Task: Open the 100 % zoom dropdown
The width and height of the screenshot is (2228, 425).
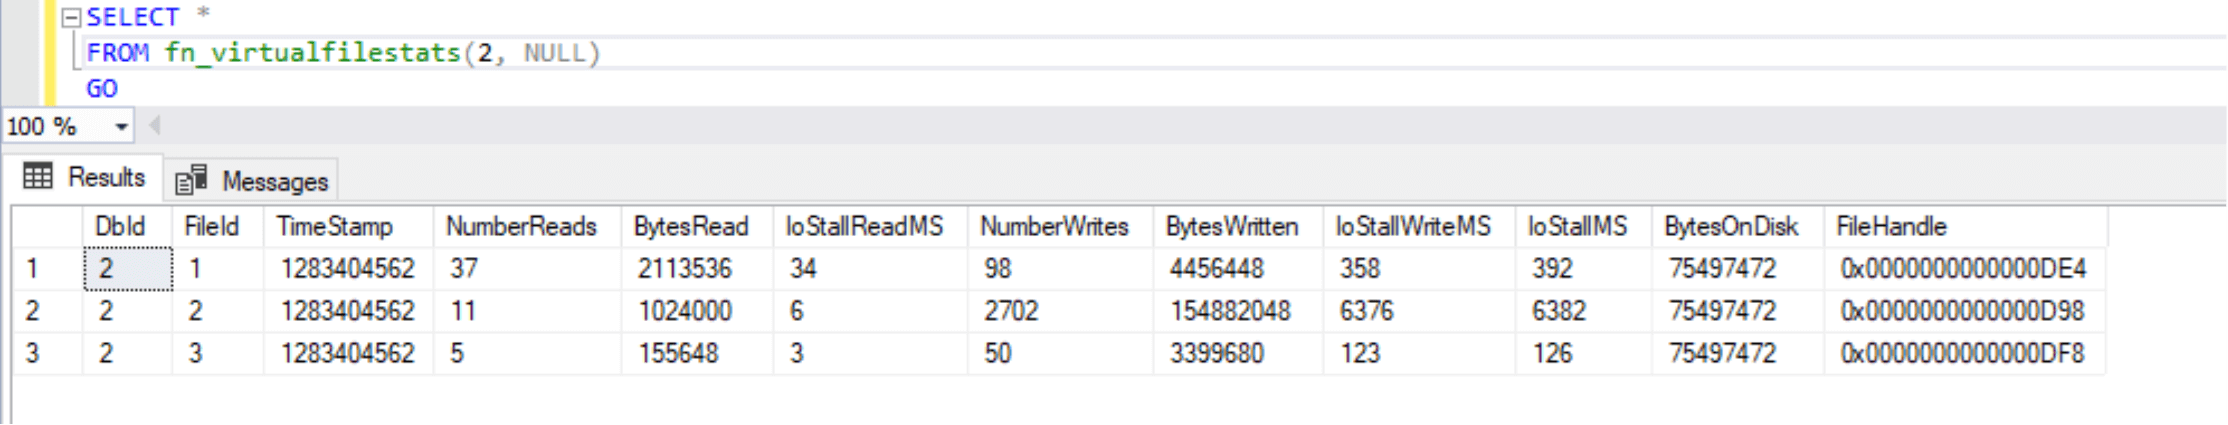Action: pos(121,127)
